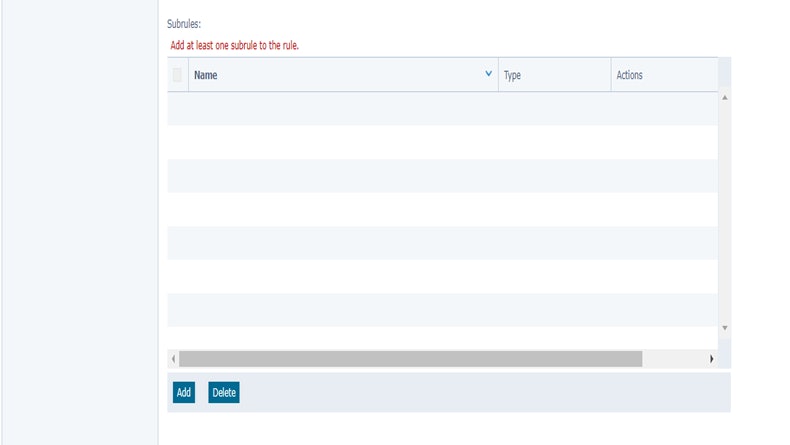Click the 'Add at least one subrule' error message
The height and width of the screenshot is (445, 790).
click(235, 45)
